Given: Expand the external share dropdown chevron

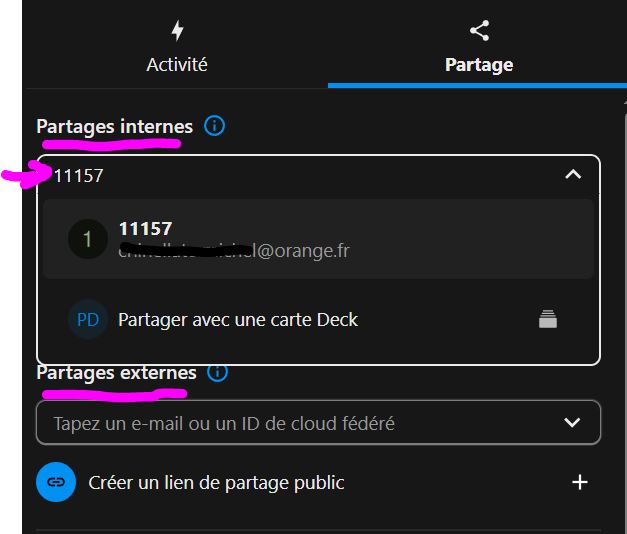Looking at the screenshot, I should (x=572, y=423).
